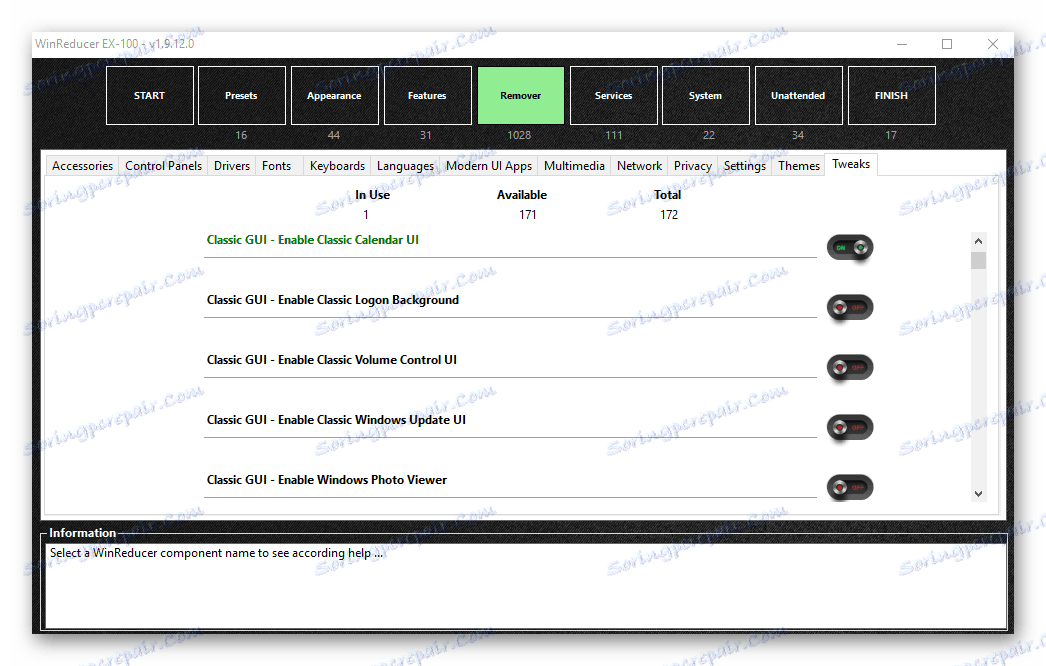The width and height of the screenshot is (1046, 666).
Task: Switch to the Control Panels tab
Action: tap(163, 165)
